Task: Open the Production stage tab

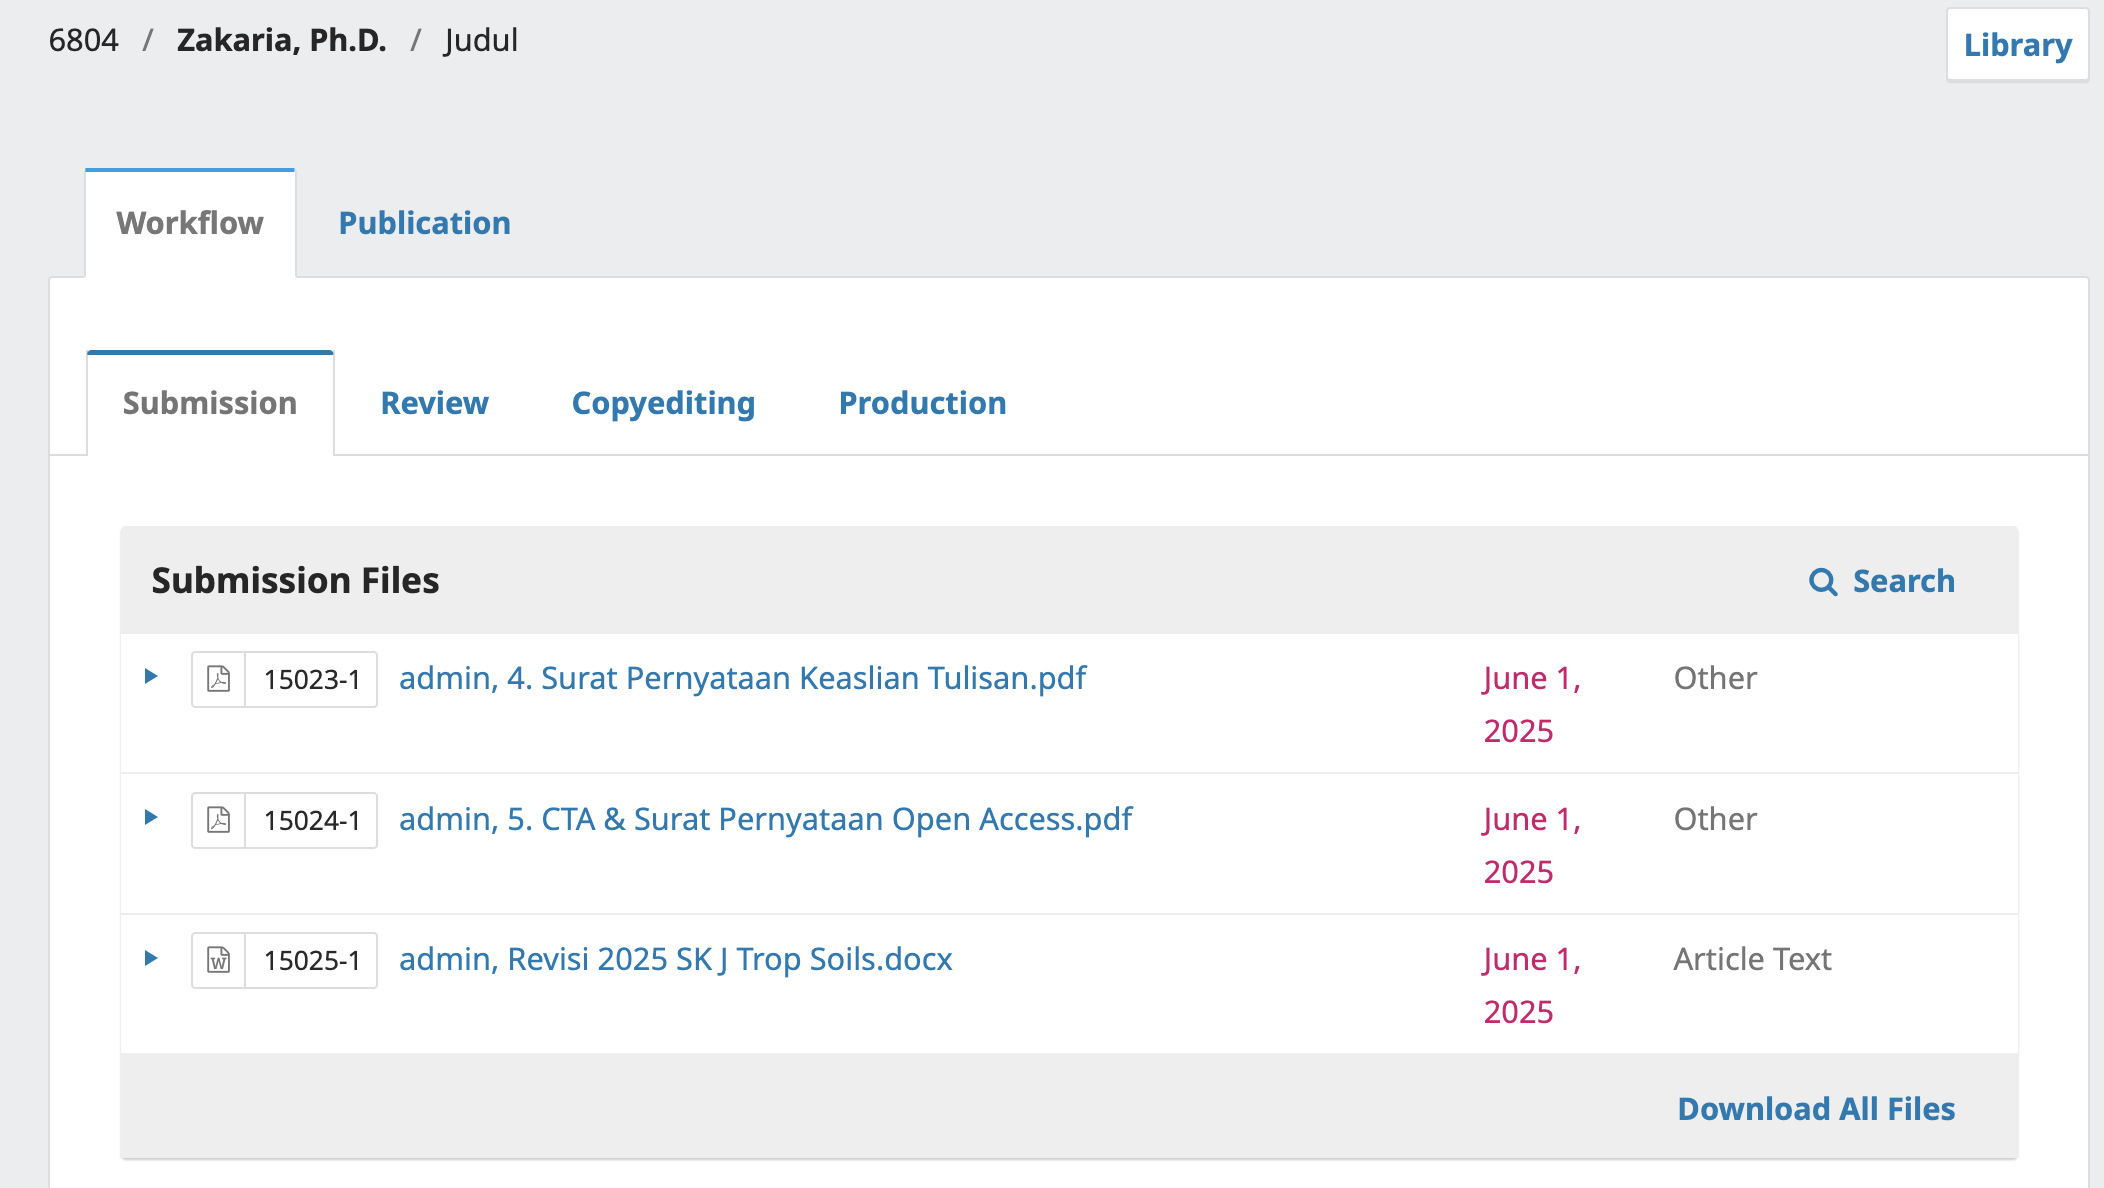Action: click(922, 403)
